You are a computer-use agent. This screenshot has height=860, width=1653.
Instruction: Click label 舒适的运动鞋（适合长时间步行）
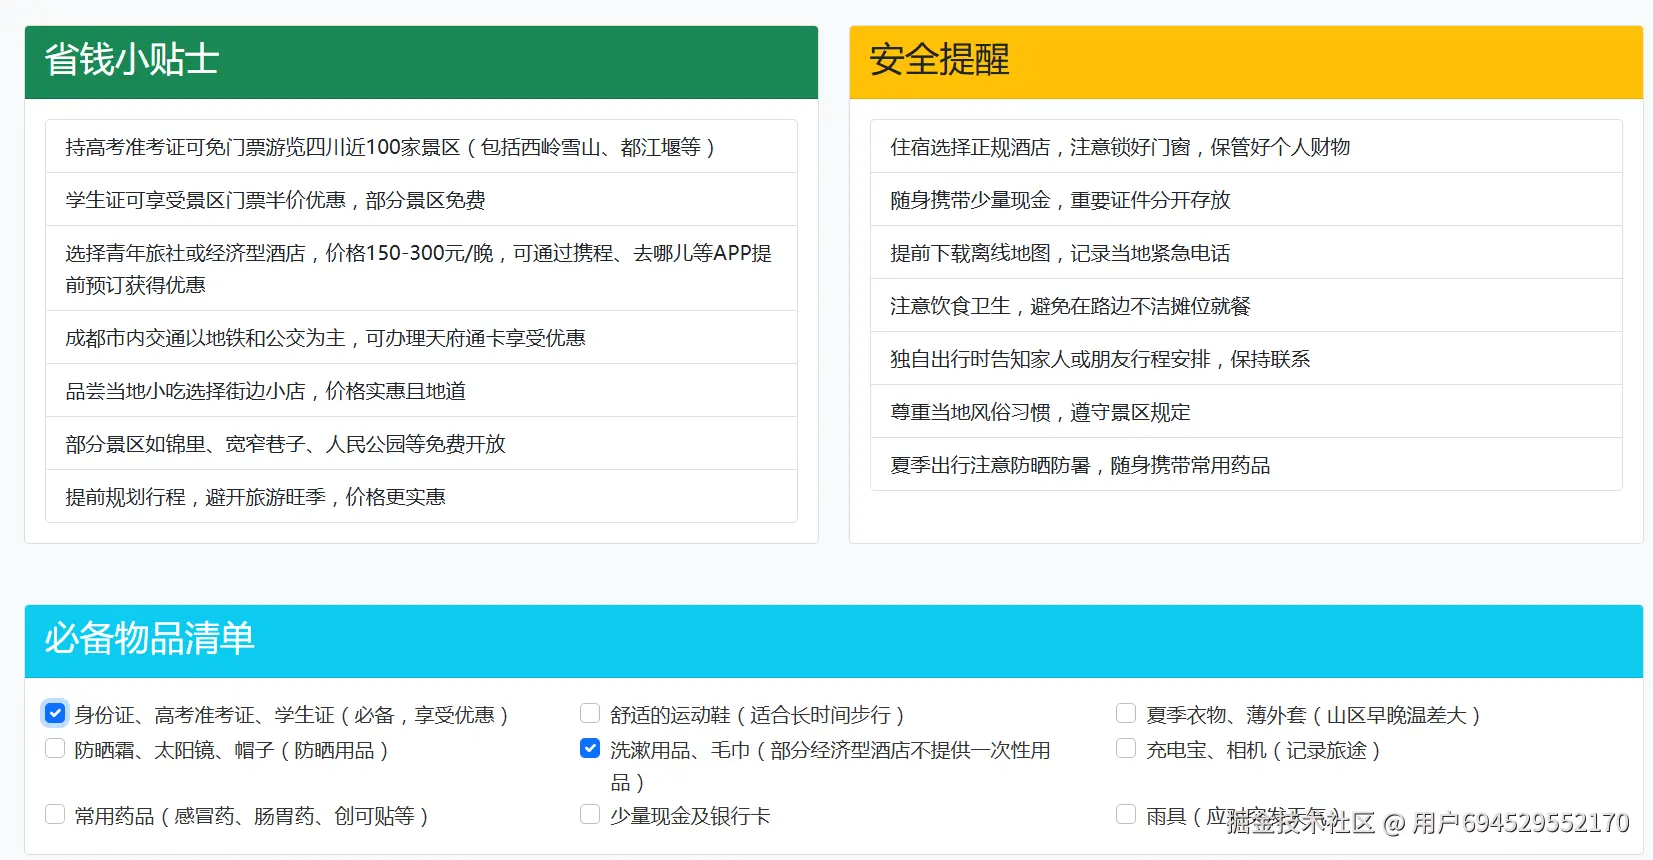(x=759, y=715)
